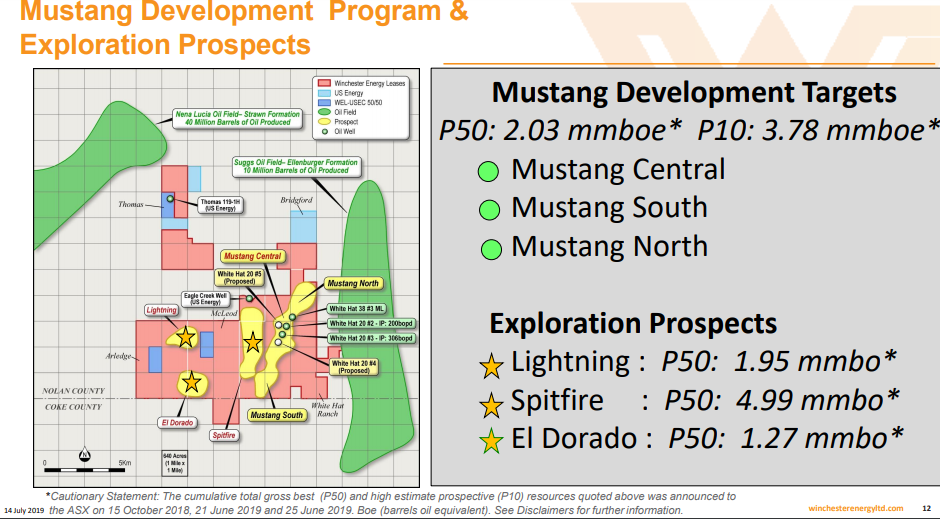Select the orange slide title text
940x519 pixels.
pyautogui.click(x=244, y=28)
